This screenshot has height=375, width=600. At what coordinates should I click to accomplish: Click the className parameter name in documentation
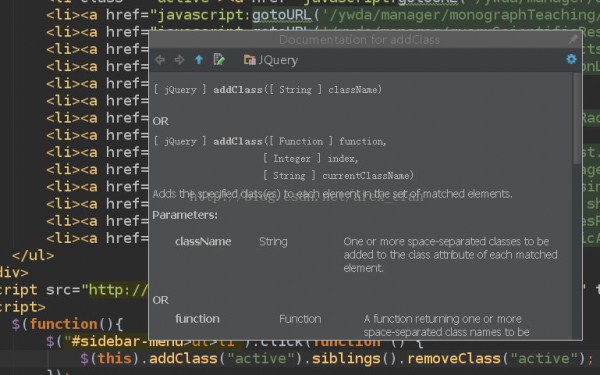[203, 242]
